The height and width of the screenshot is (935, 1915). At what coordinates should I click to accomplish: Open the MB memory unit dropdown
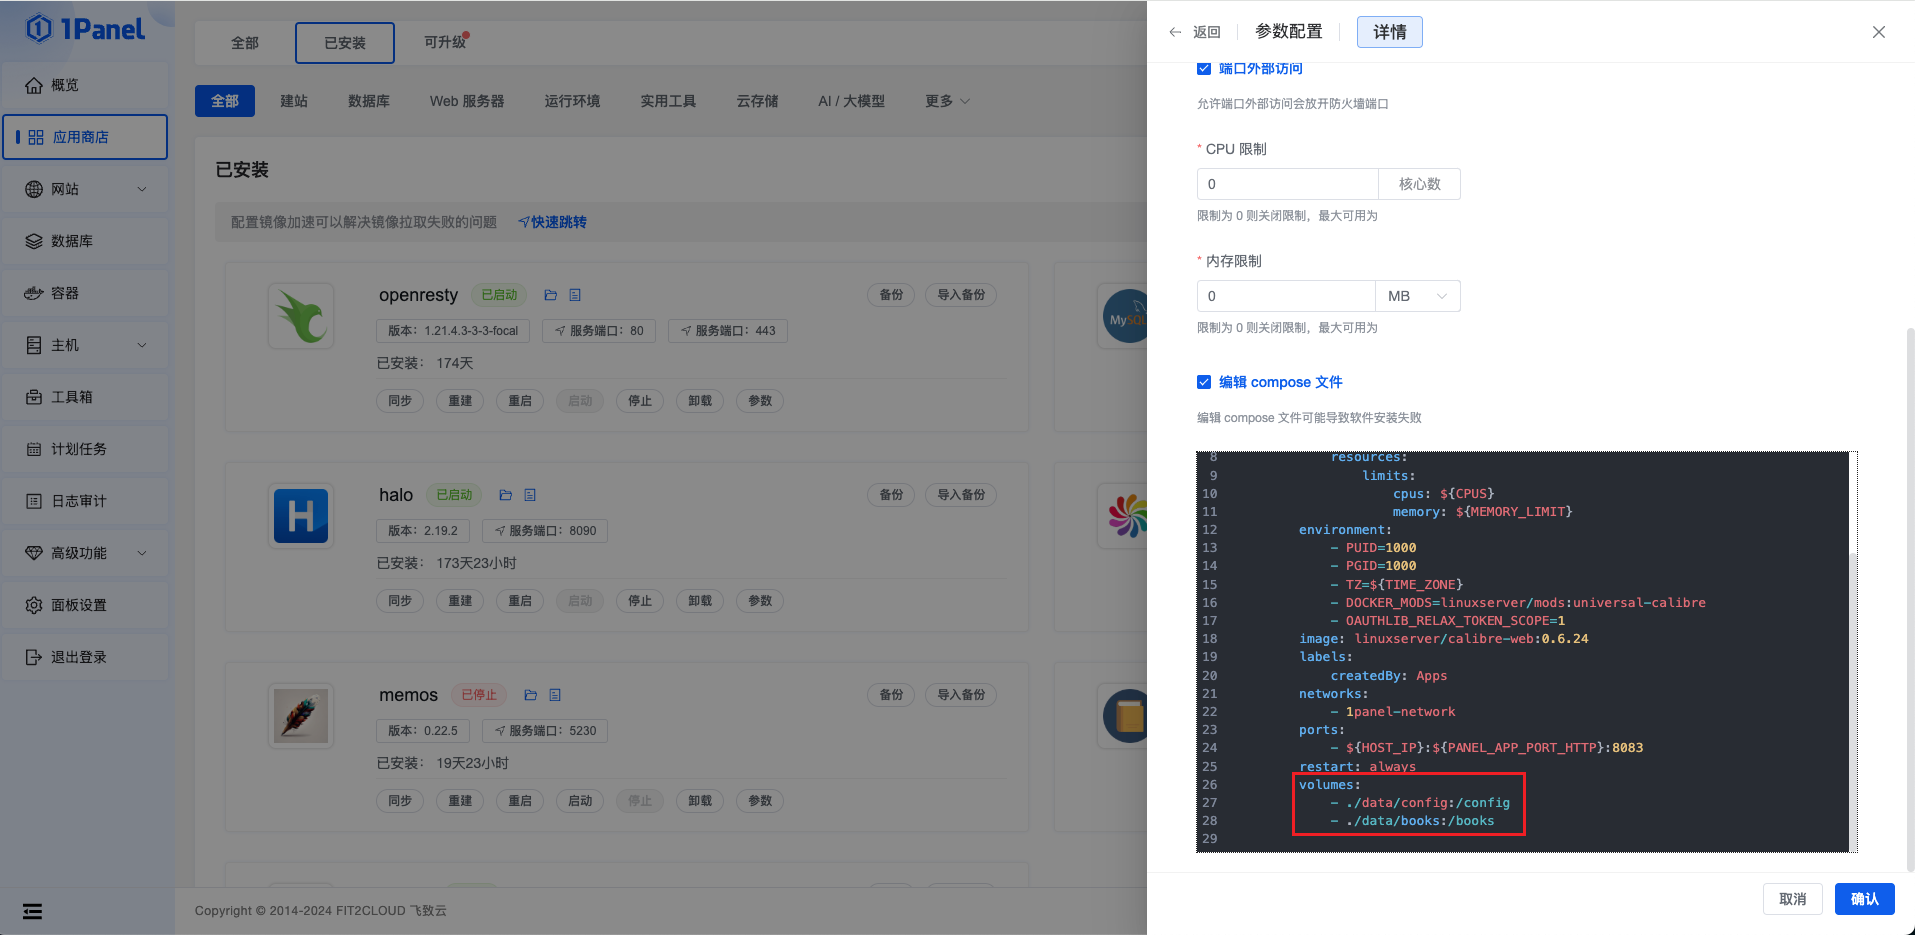tap(1417, 296)
